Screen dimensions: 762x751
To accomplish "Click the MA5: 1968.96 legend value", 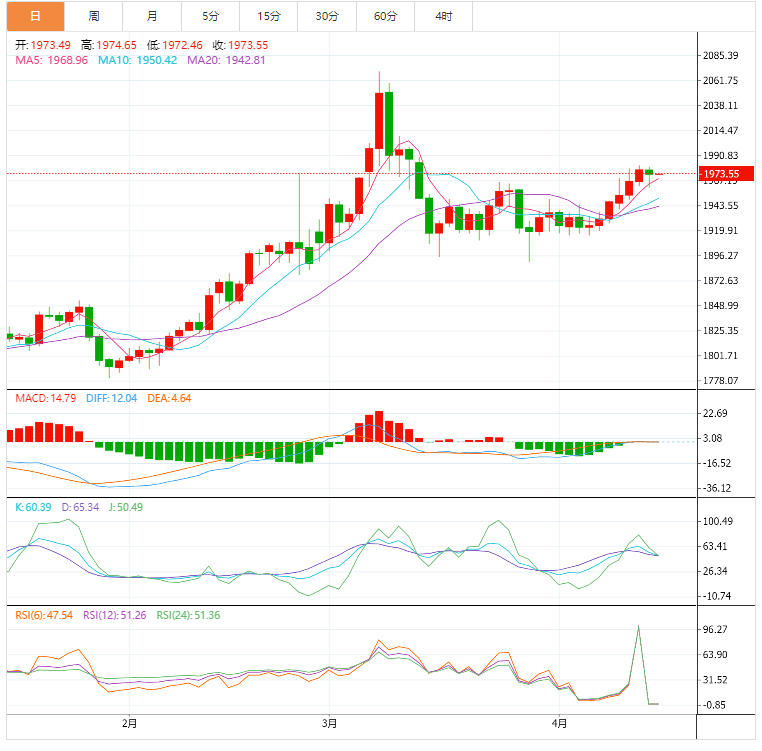I will click(52, 60).
